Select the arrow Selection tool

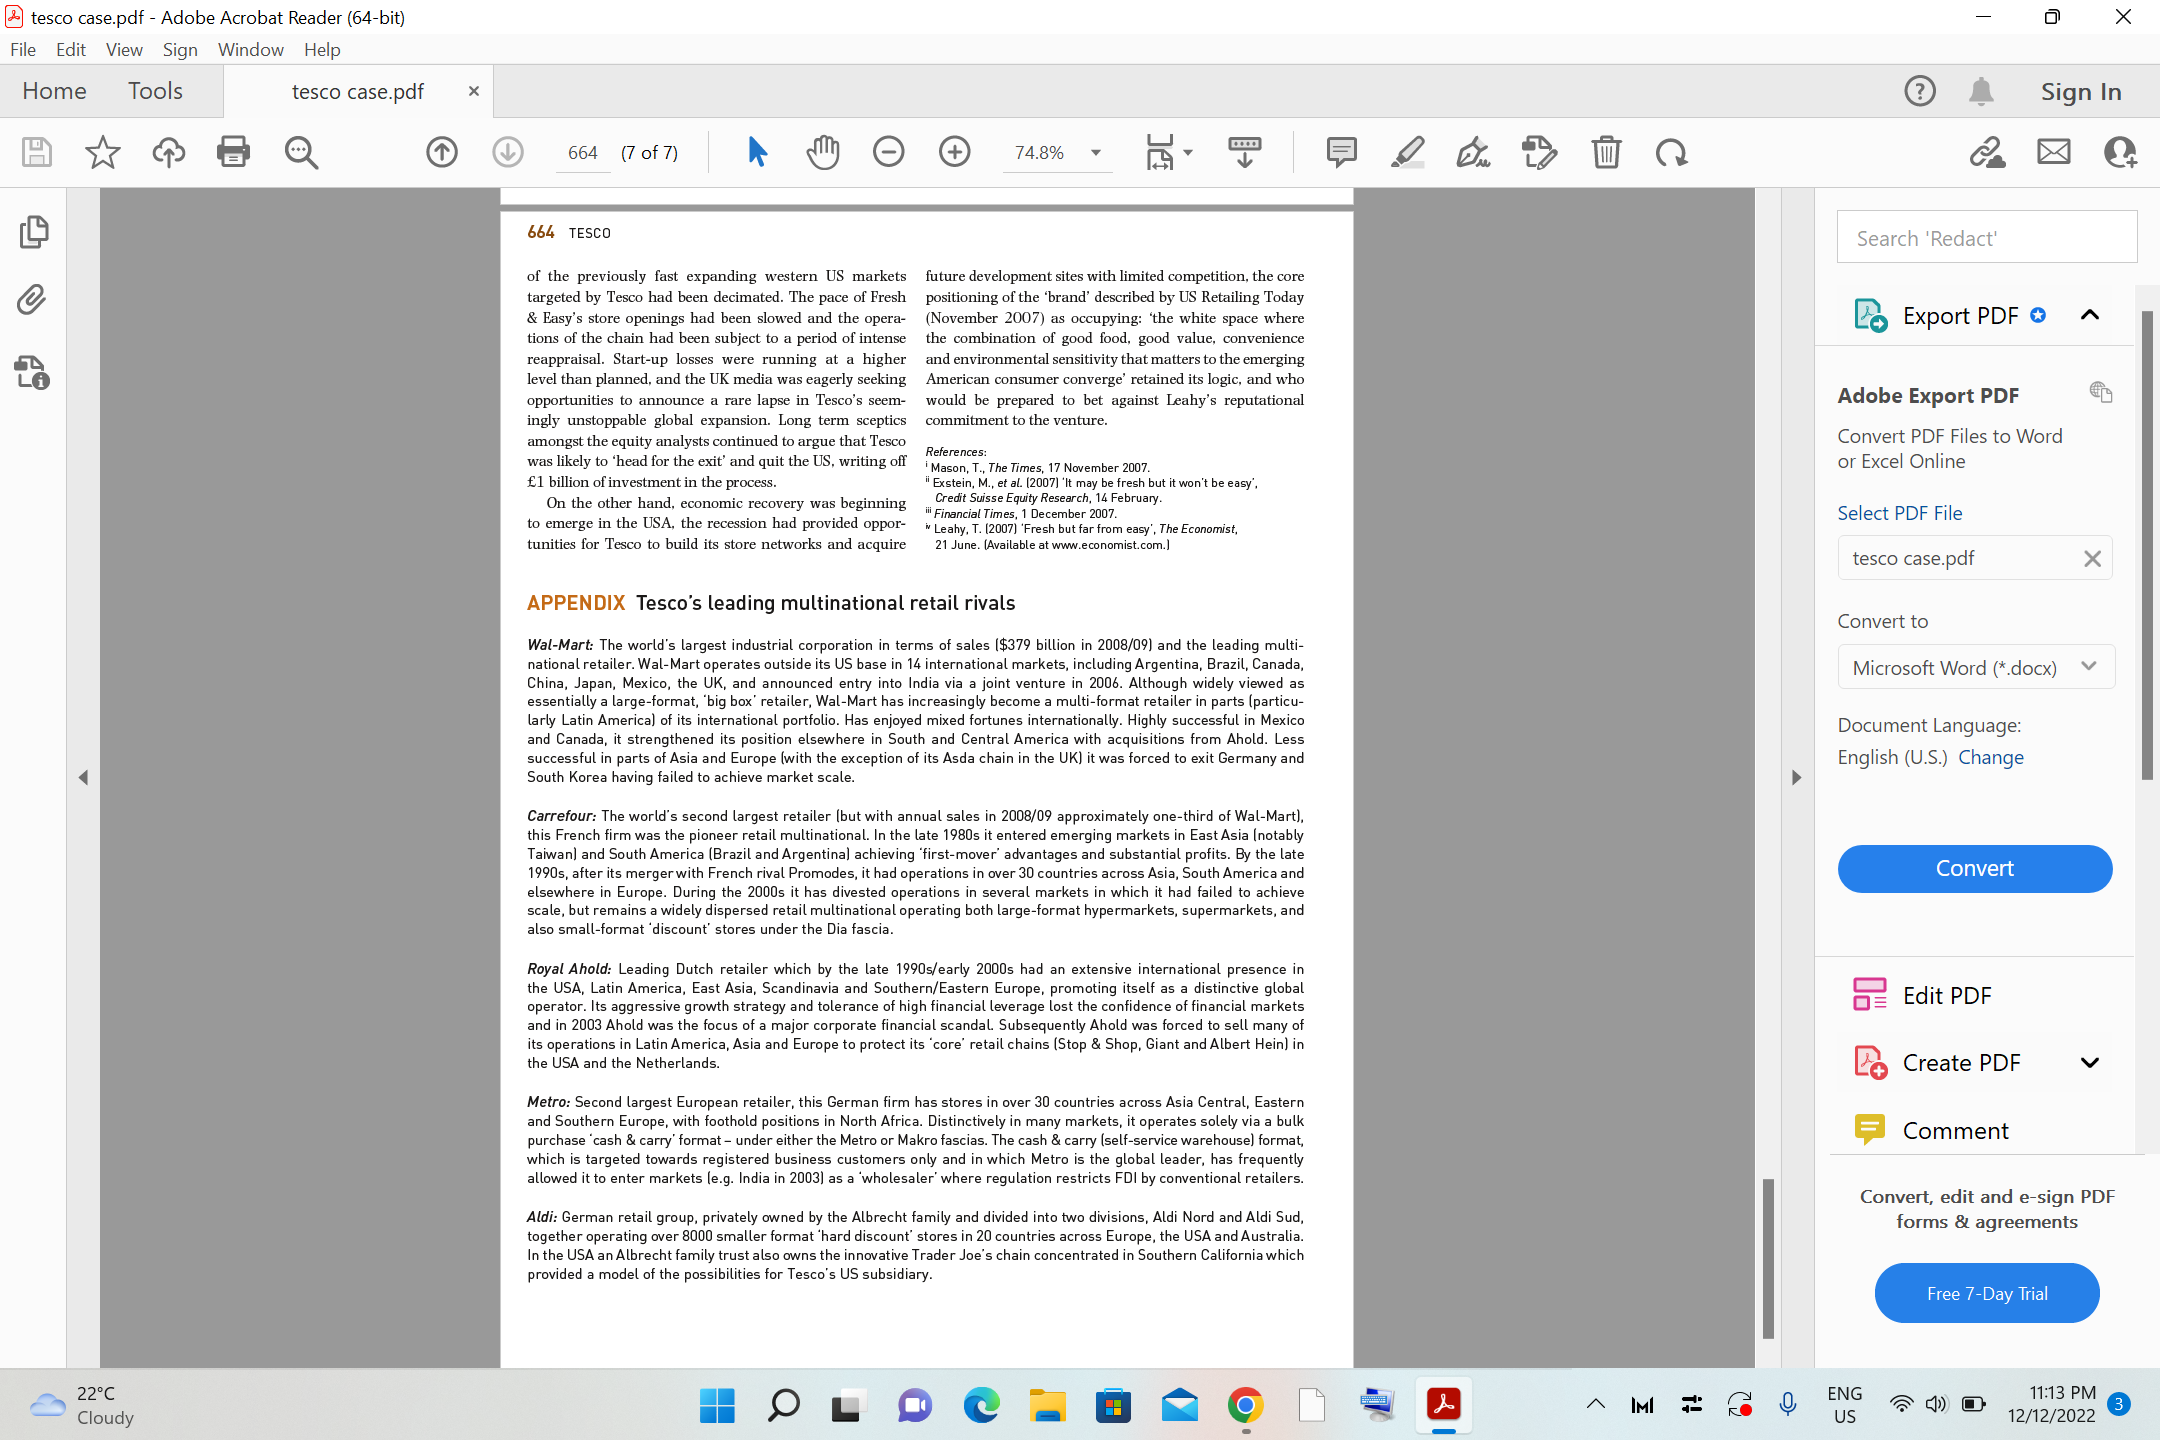(x=757, y=152)
